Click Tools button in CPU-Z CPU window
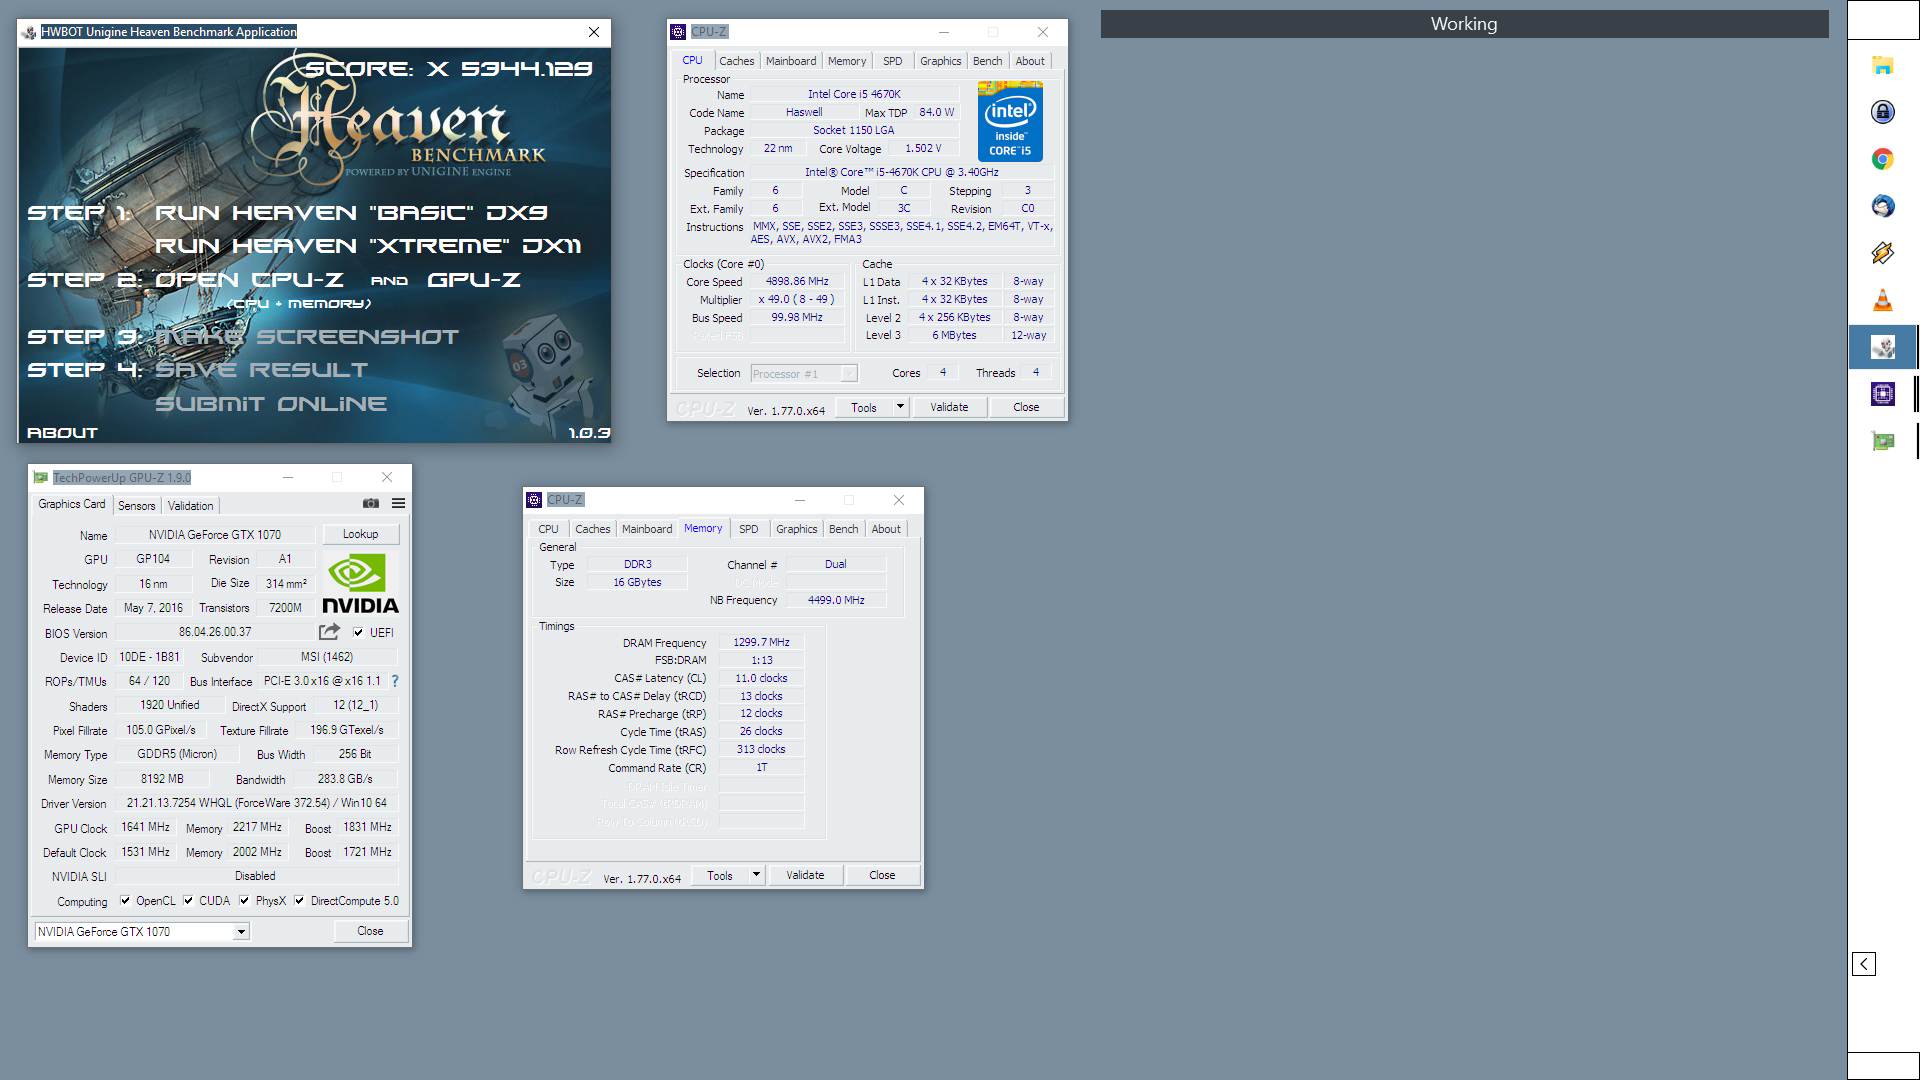Screen dimensions: 1920x1080 864,407
